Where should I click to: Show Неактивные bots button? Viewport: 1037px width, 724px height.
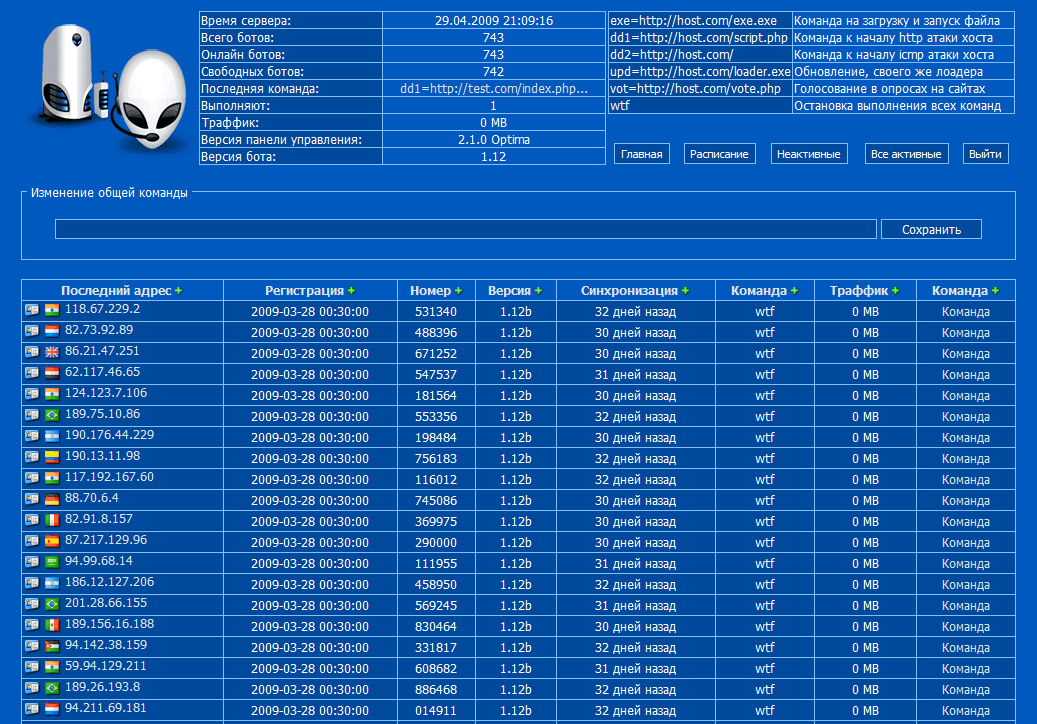point(808,153)
